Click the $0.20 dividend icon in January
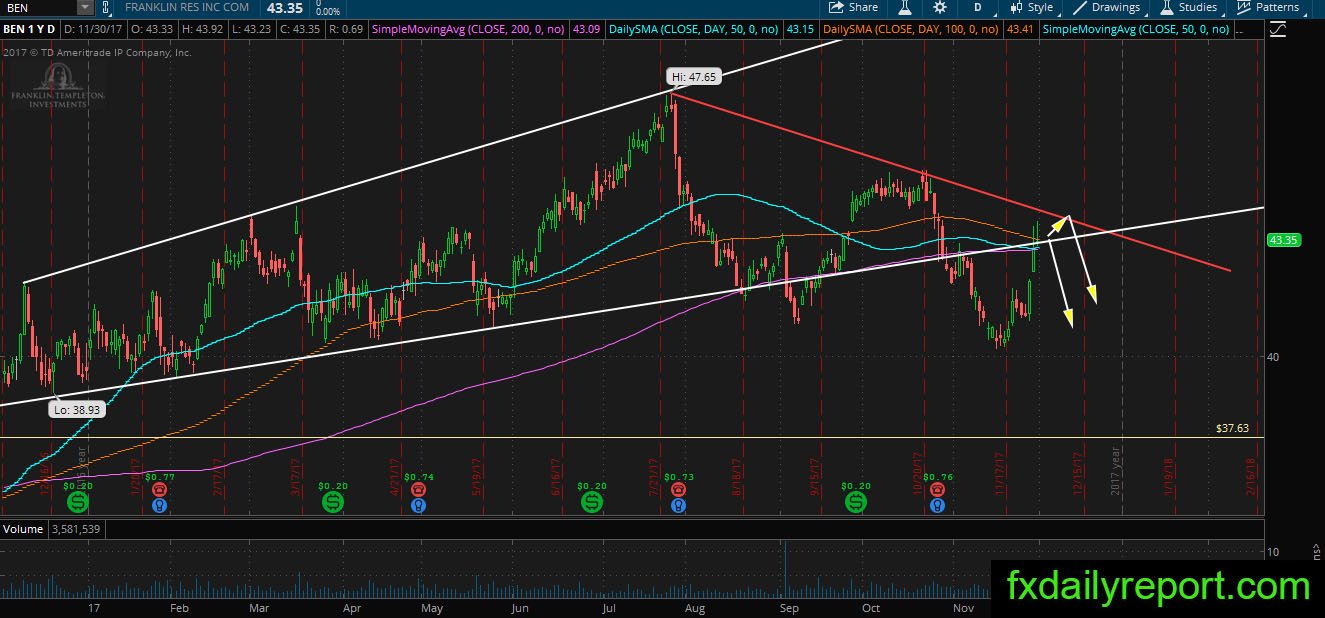 click(78, 501)
